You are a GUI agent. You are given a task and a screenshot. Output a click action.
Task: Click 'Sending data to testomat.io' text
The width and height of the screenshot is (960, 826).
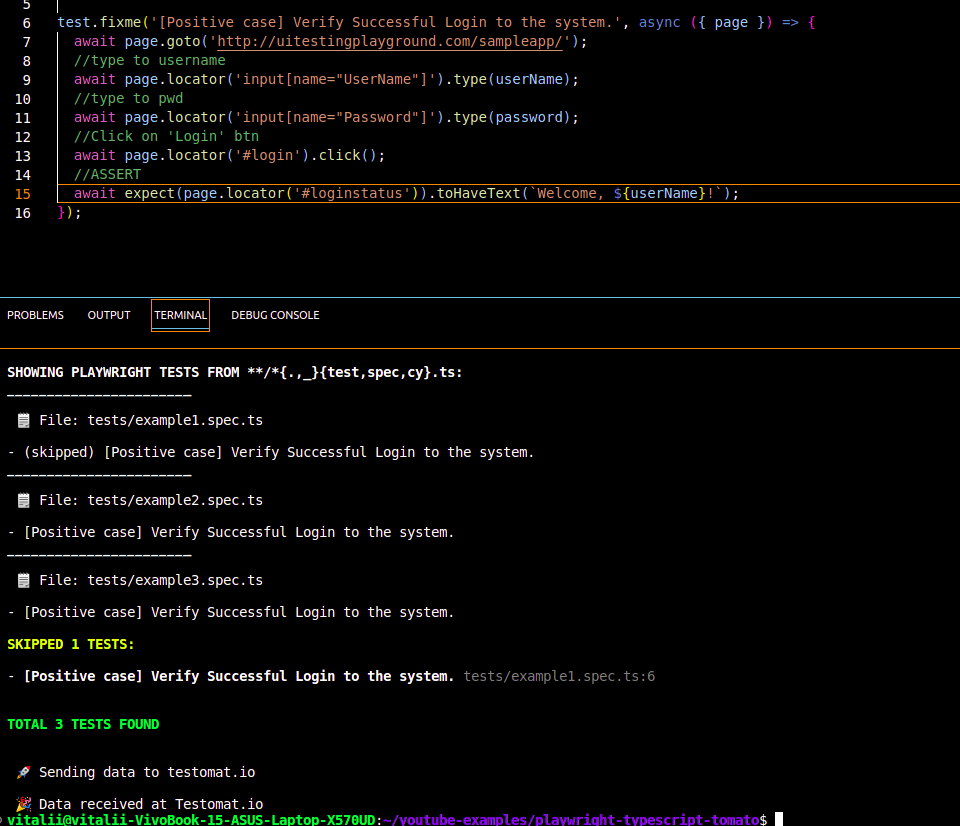tap(147, 772)
